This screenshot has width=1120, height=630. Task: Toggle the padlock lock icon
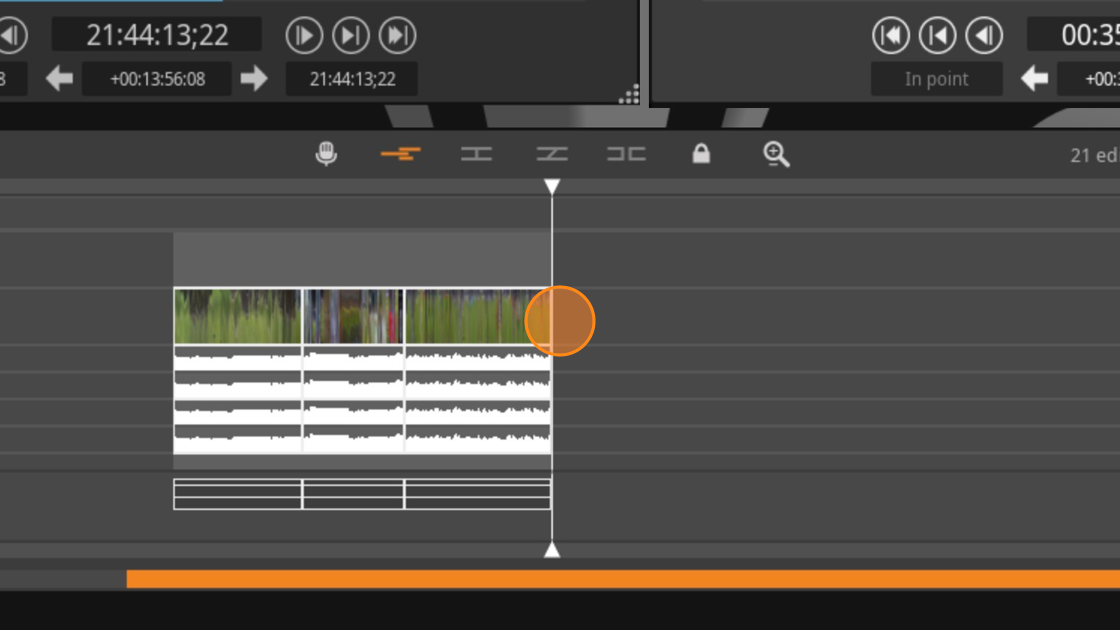[701, 153]
